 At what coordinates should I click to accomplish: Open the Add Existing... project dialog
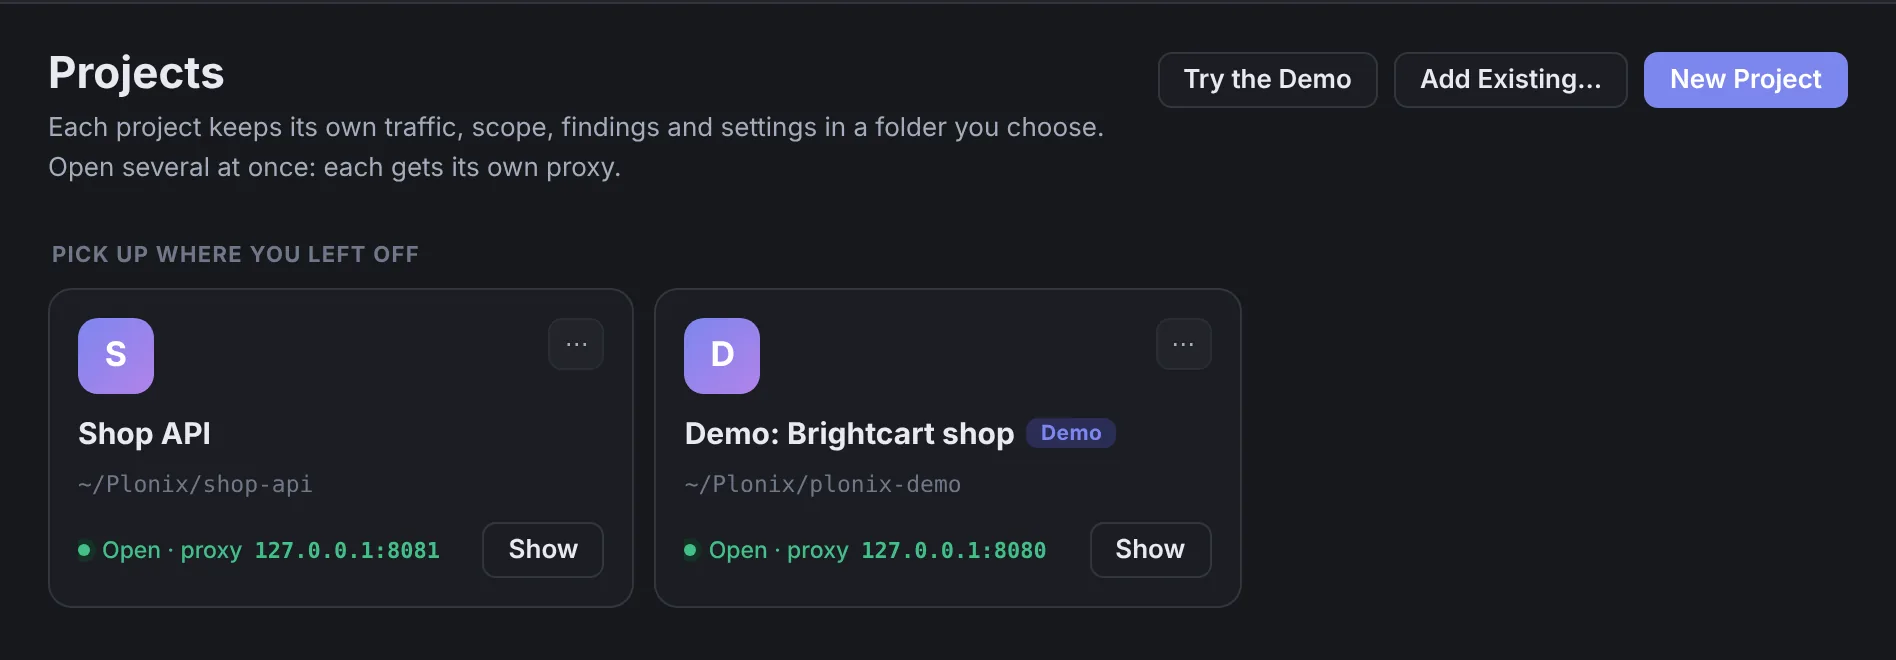coord(1510,80)
